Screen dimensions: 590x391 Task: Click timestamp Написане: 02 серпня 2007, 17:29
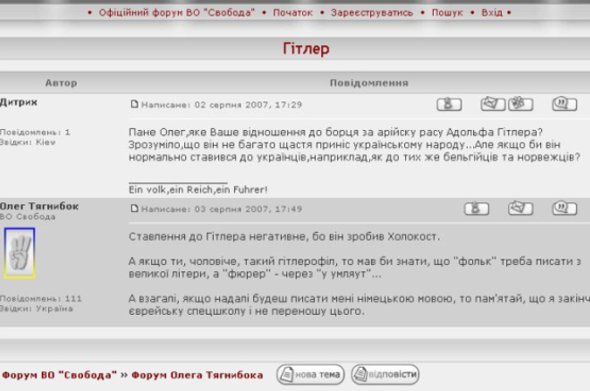click(222, 105)
